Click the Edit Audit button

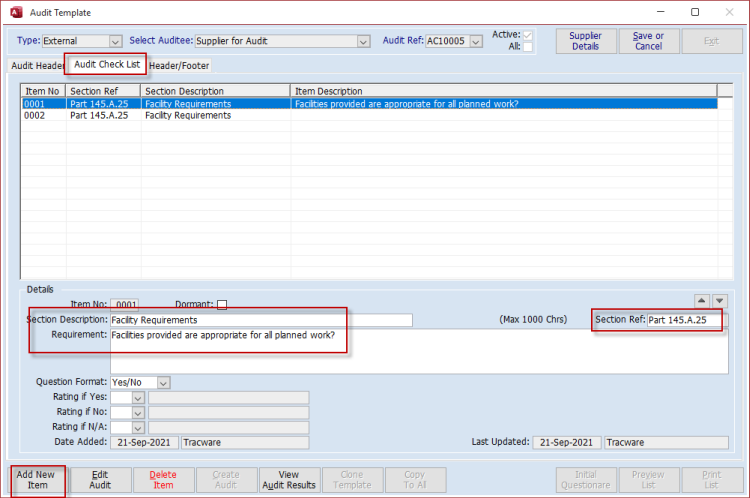(x=100, y=480)
